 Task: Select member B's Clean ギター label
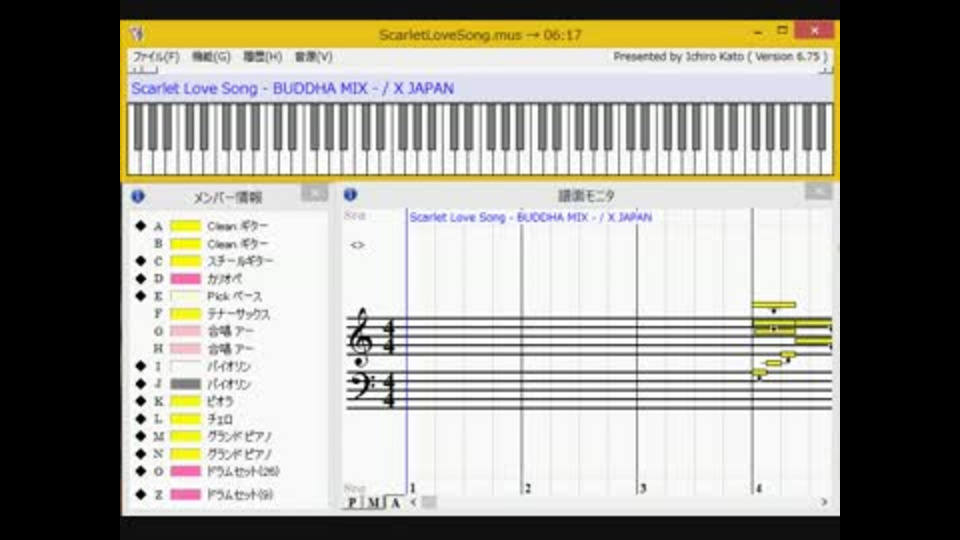coord(238,244)
